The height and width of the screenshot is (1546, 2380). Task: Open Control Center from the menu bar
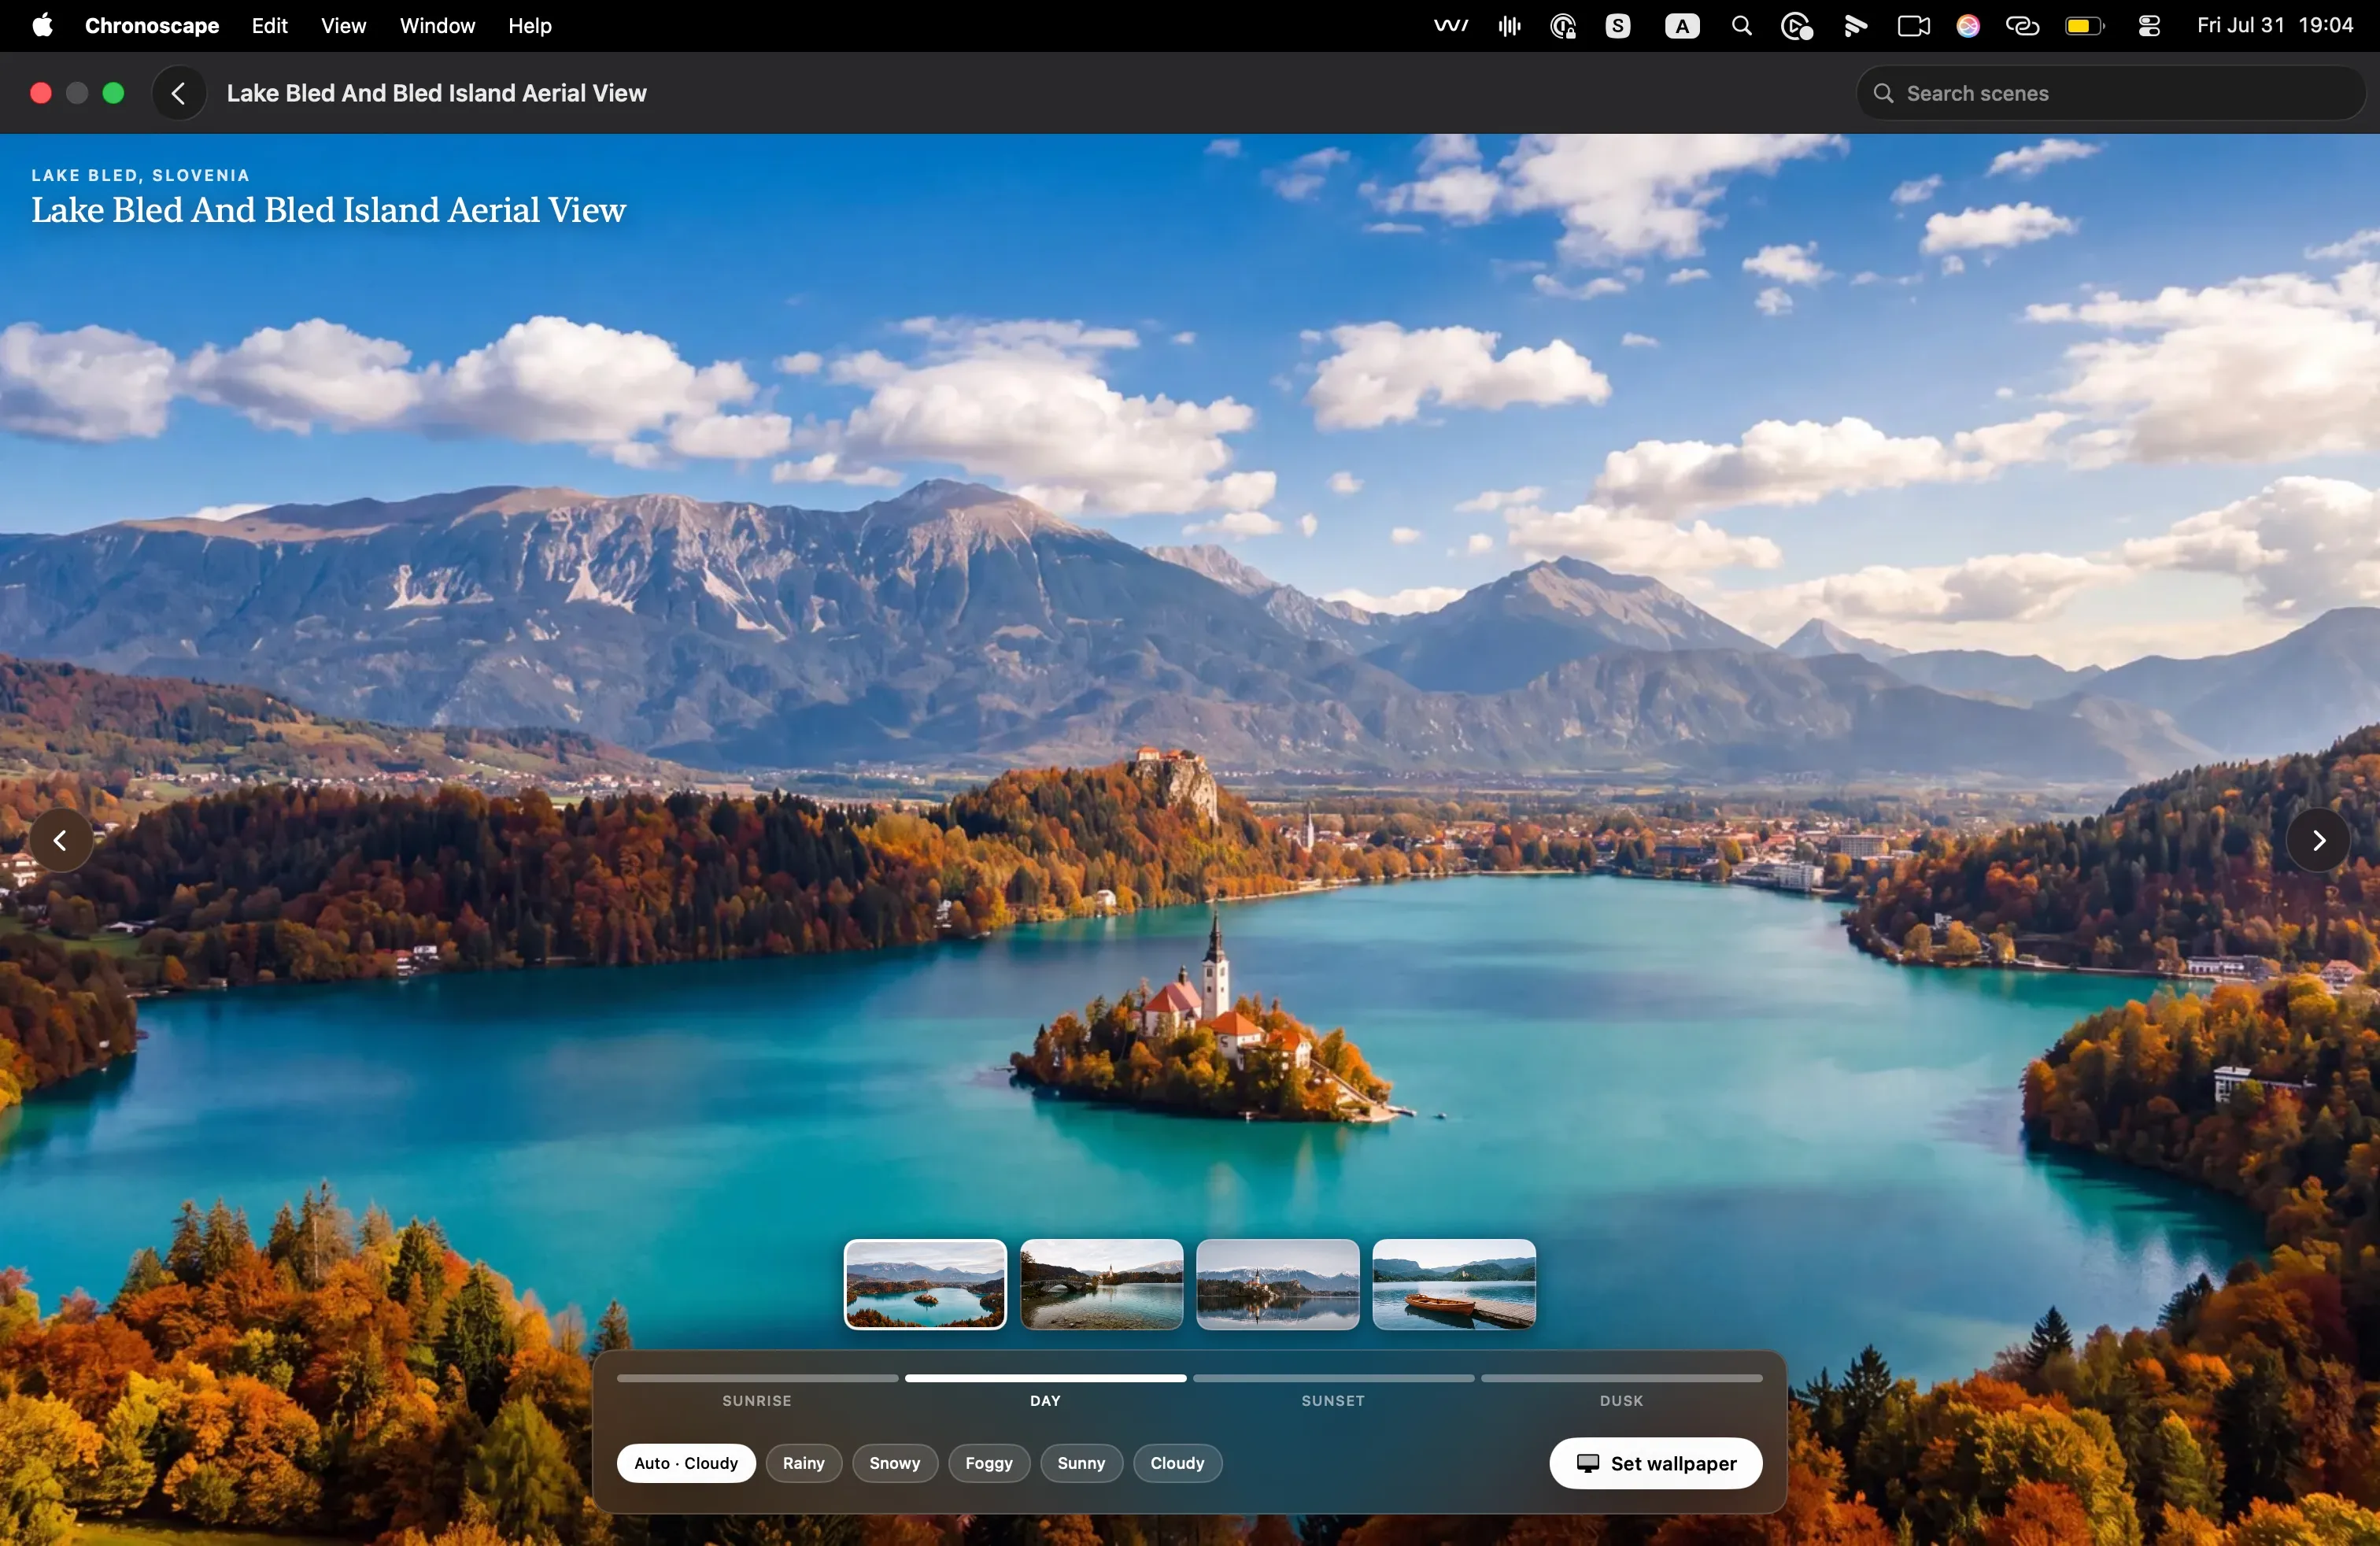coord(2149,26)
